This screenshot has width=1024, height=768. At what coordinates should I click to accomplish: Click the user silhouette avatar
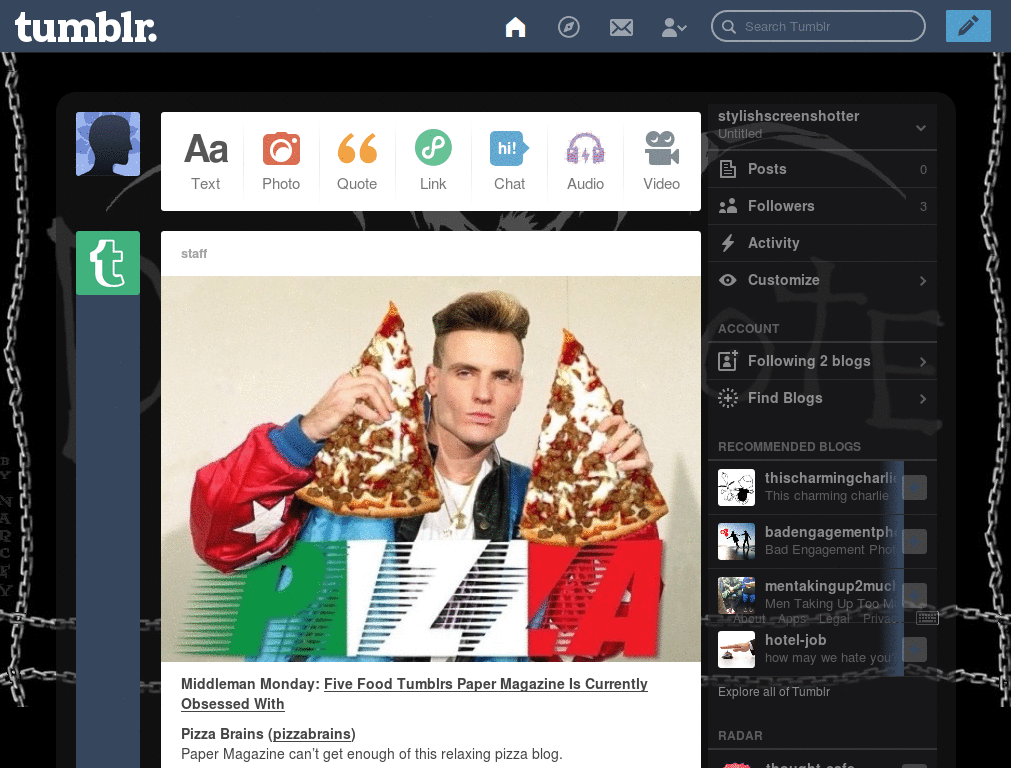(x=108, y=144)
